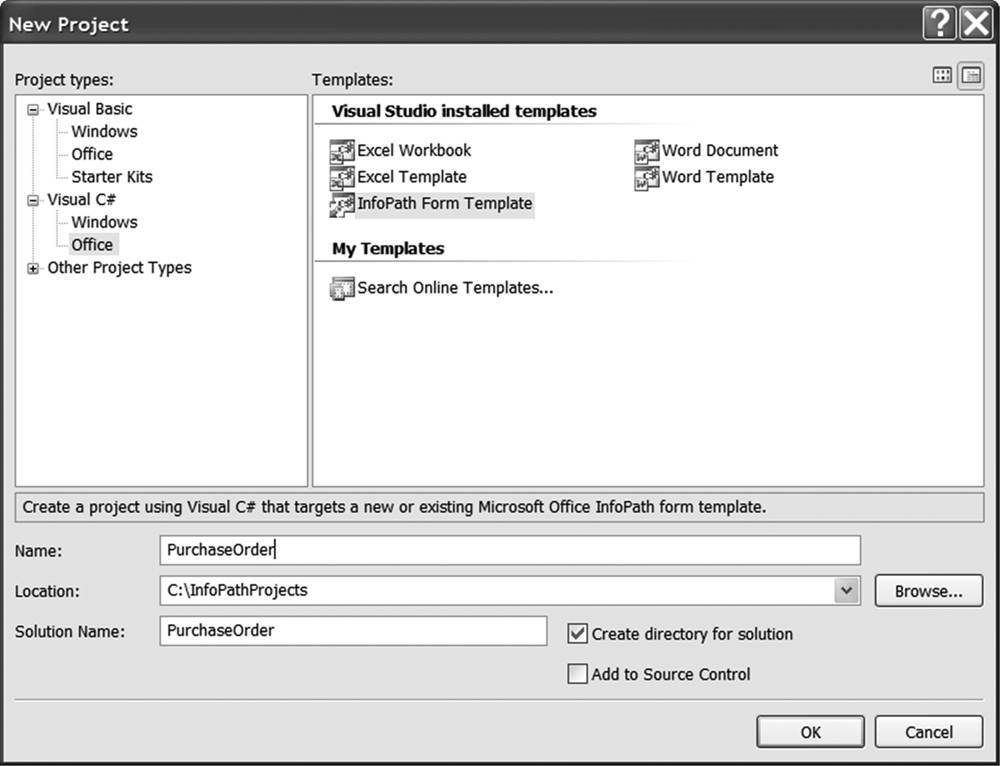Select the InfoPath Form Template icon

tap(342, 205)
